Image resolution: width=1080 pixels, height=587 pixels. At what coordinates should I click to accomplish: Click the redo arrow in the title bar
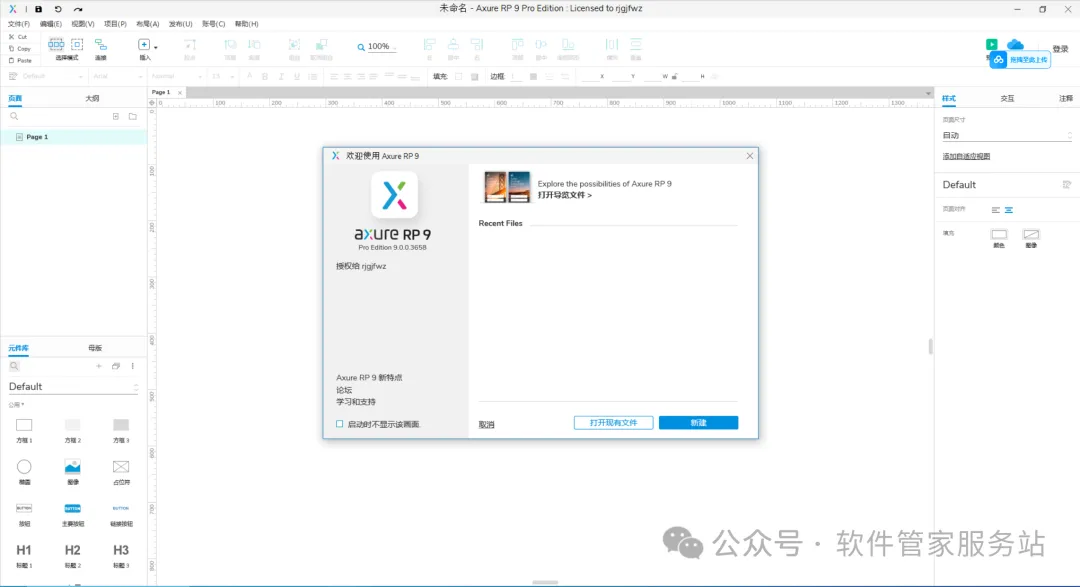click(78, 9)
